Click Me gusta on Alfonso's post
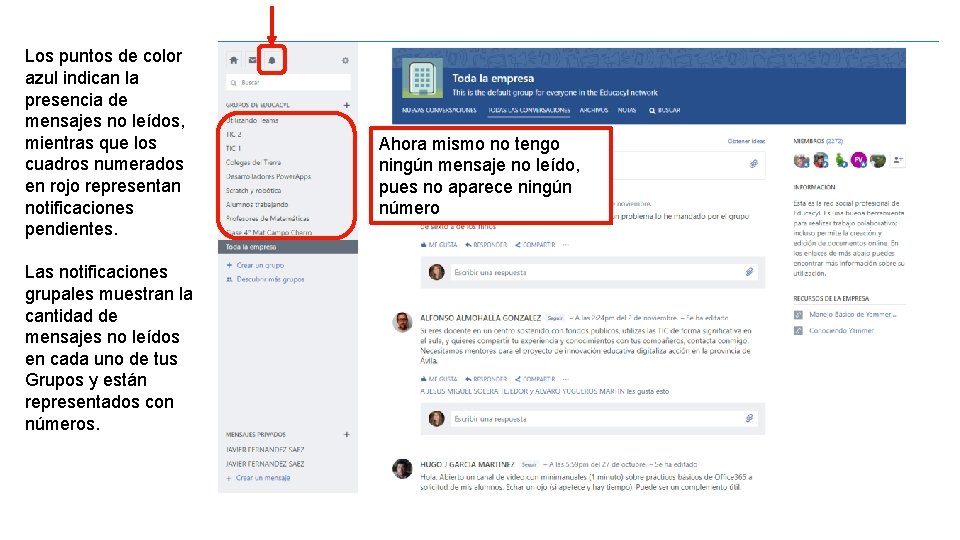960x540 pixels. [x=439, y=379]
